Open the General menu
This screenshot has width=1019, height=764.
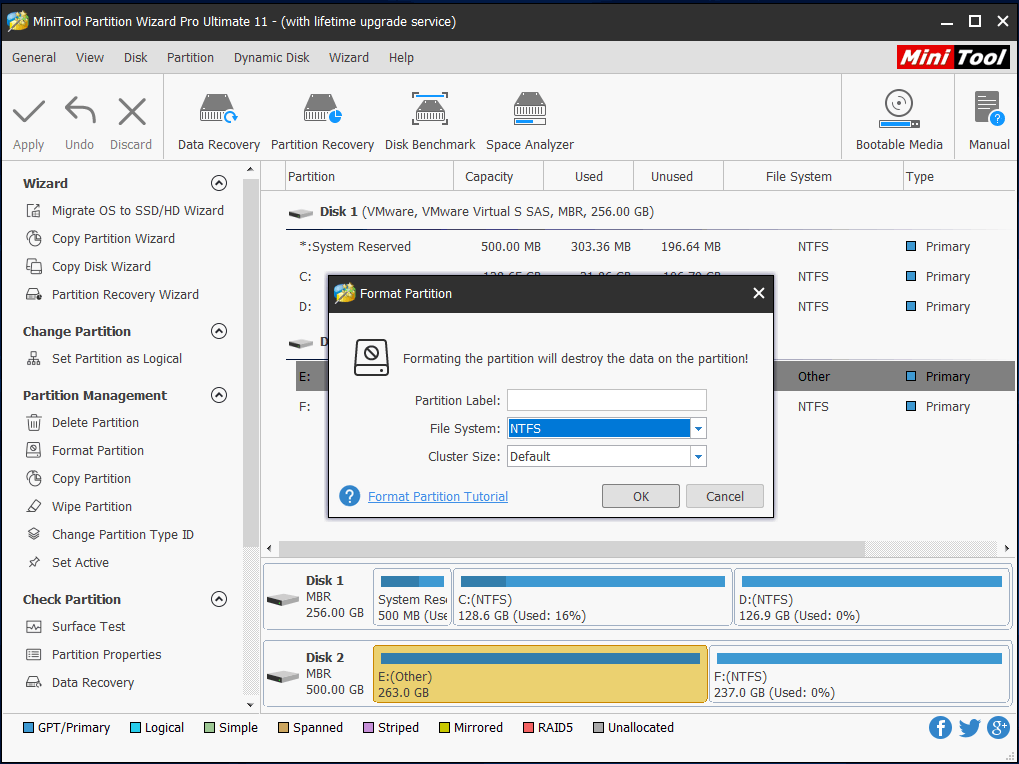click(x=34, y=57)
